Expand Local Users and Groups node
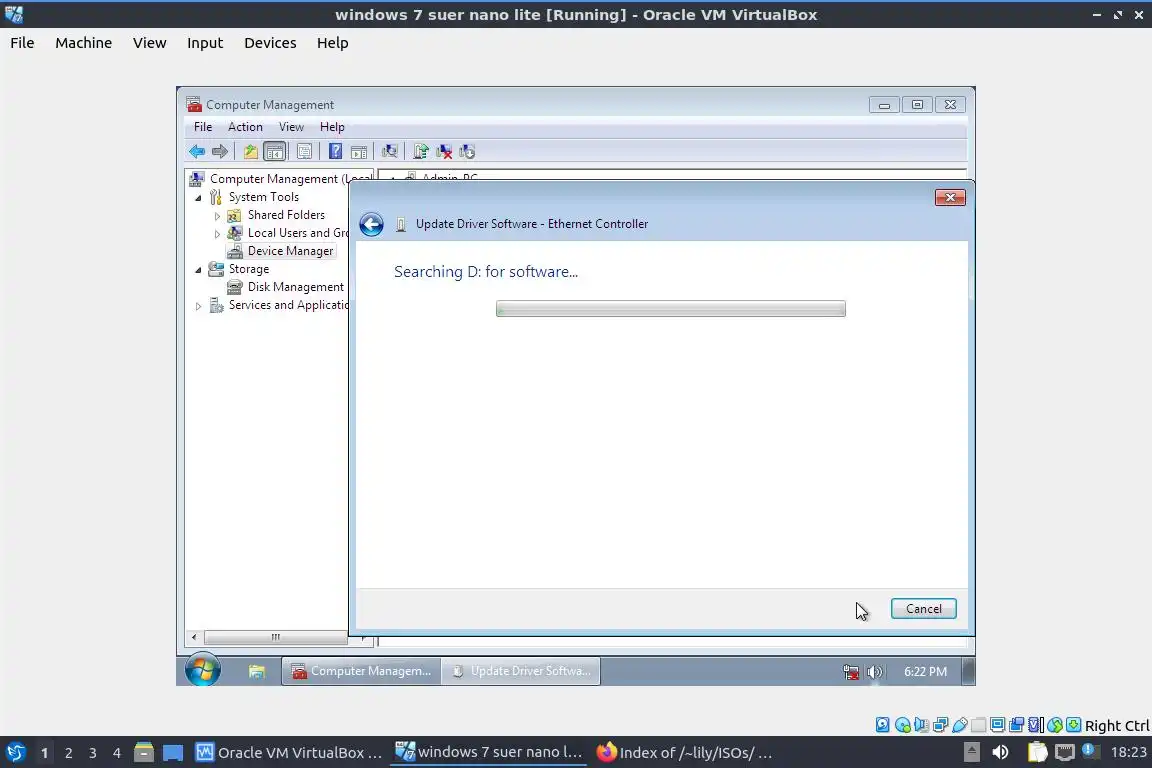Viewport: 1152px width, 768px height. [217, 234]
